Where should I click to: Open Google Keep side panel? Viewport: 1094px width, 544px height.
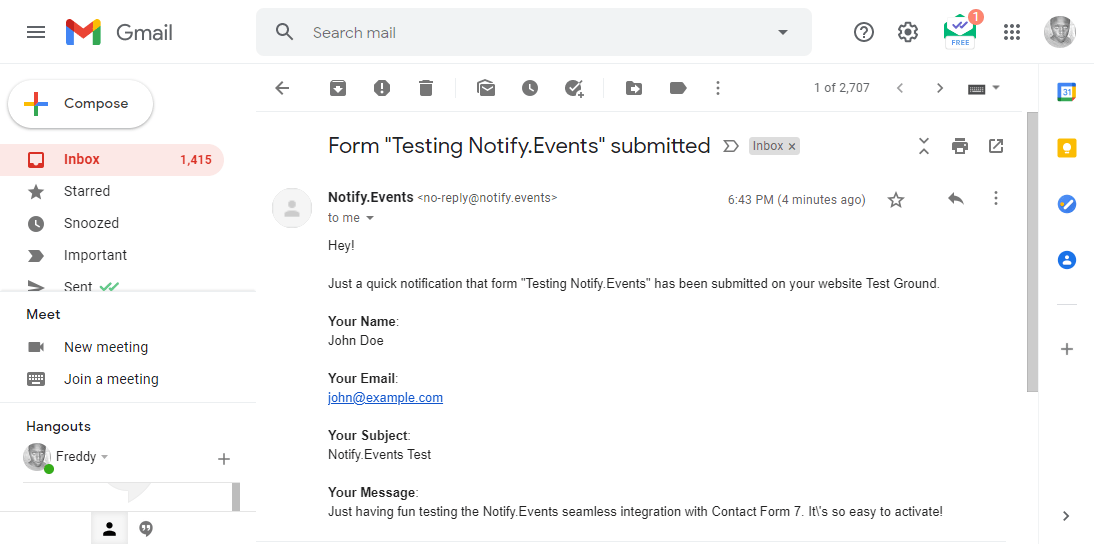(x=1066, y=148)
